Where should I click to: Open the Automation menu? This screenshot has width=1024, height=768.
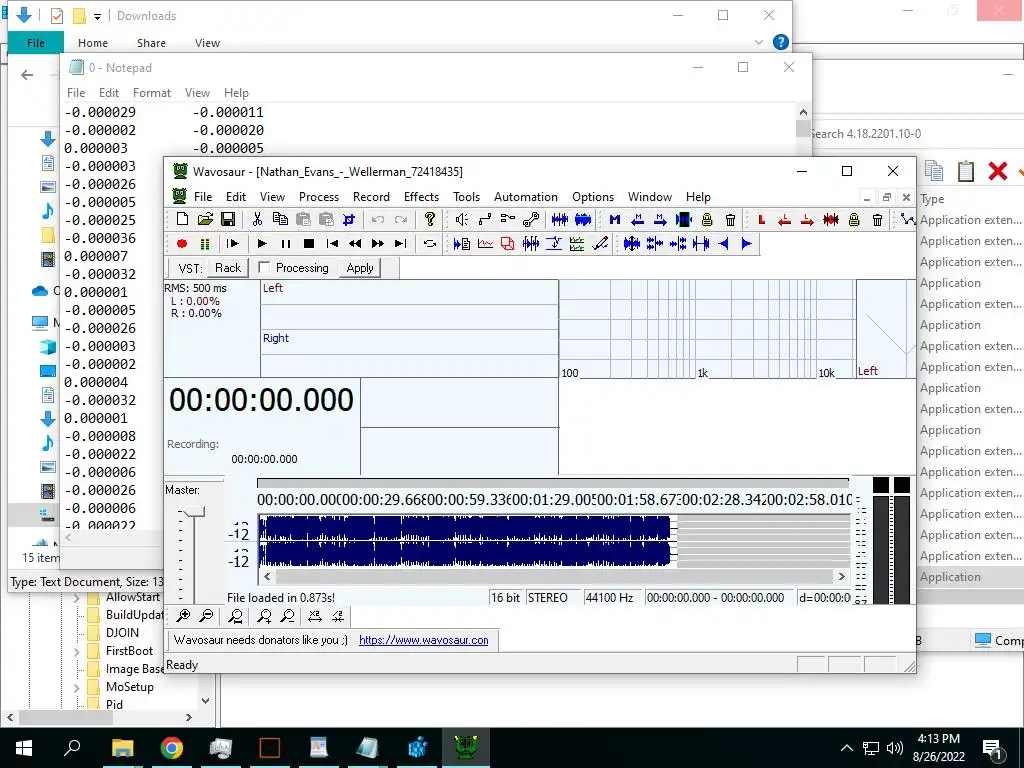[526, 197]
